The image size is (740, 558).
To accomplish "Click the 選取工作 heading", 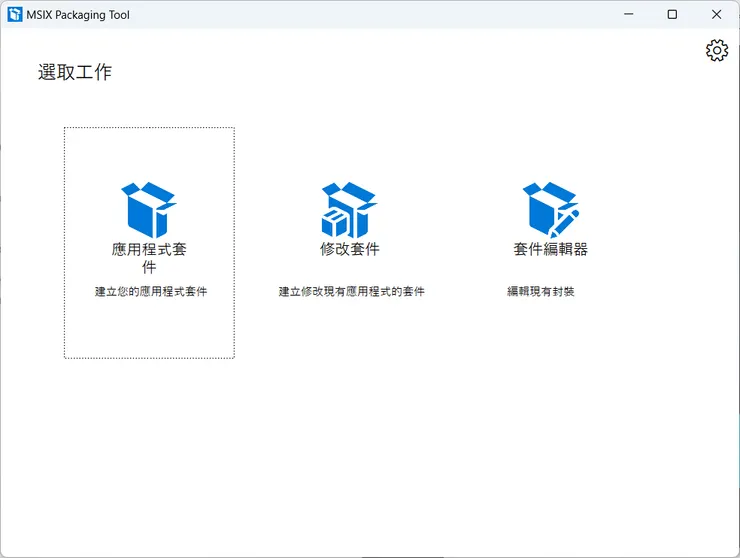I will [x=75, y=72].
